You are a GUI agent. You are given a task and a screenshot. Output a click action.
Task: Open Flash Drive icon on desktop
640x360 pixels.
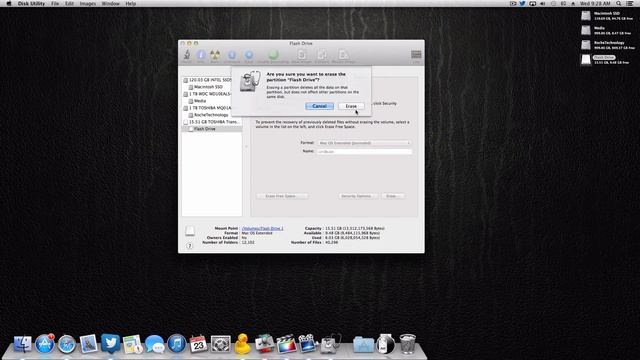pyautogui.click(x=586, y=60)
